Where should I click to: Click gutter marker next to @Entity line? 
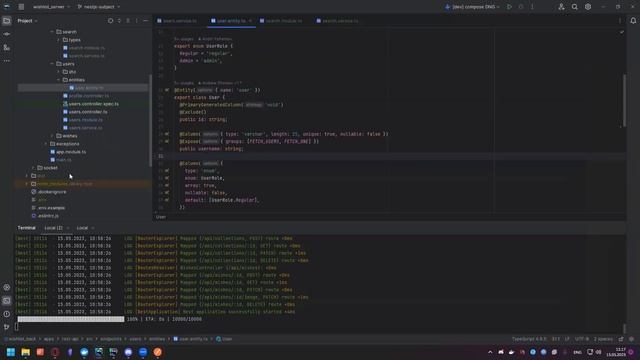[167, 90]
